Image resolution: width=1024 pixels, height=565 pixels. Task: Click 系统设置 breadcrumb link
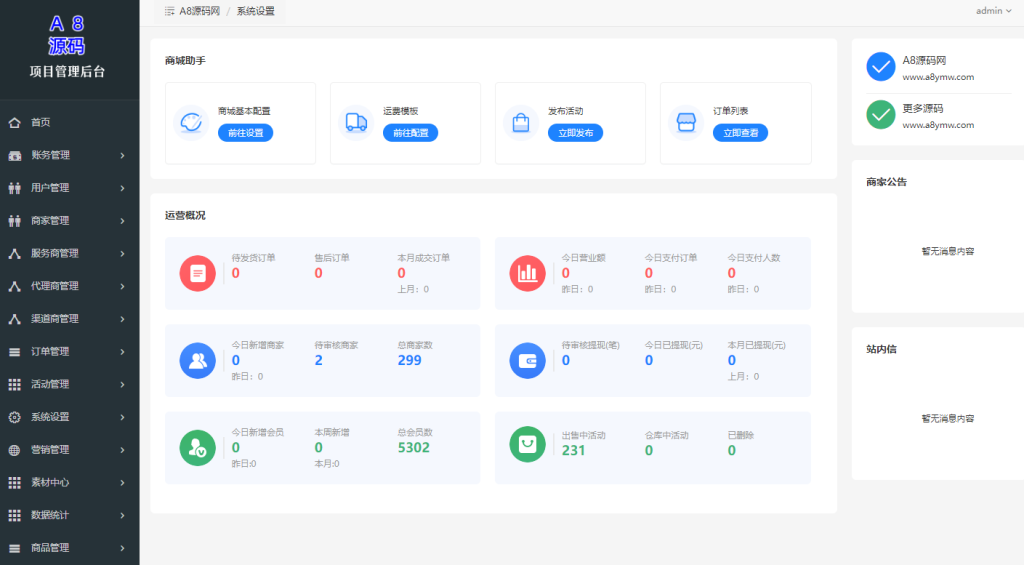tap(255, 11)
